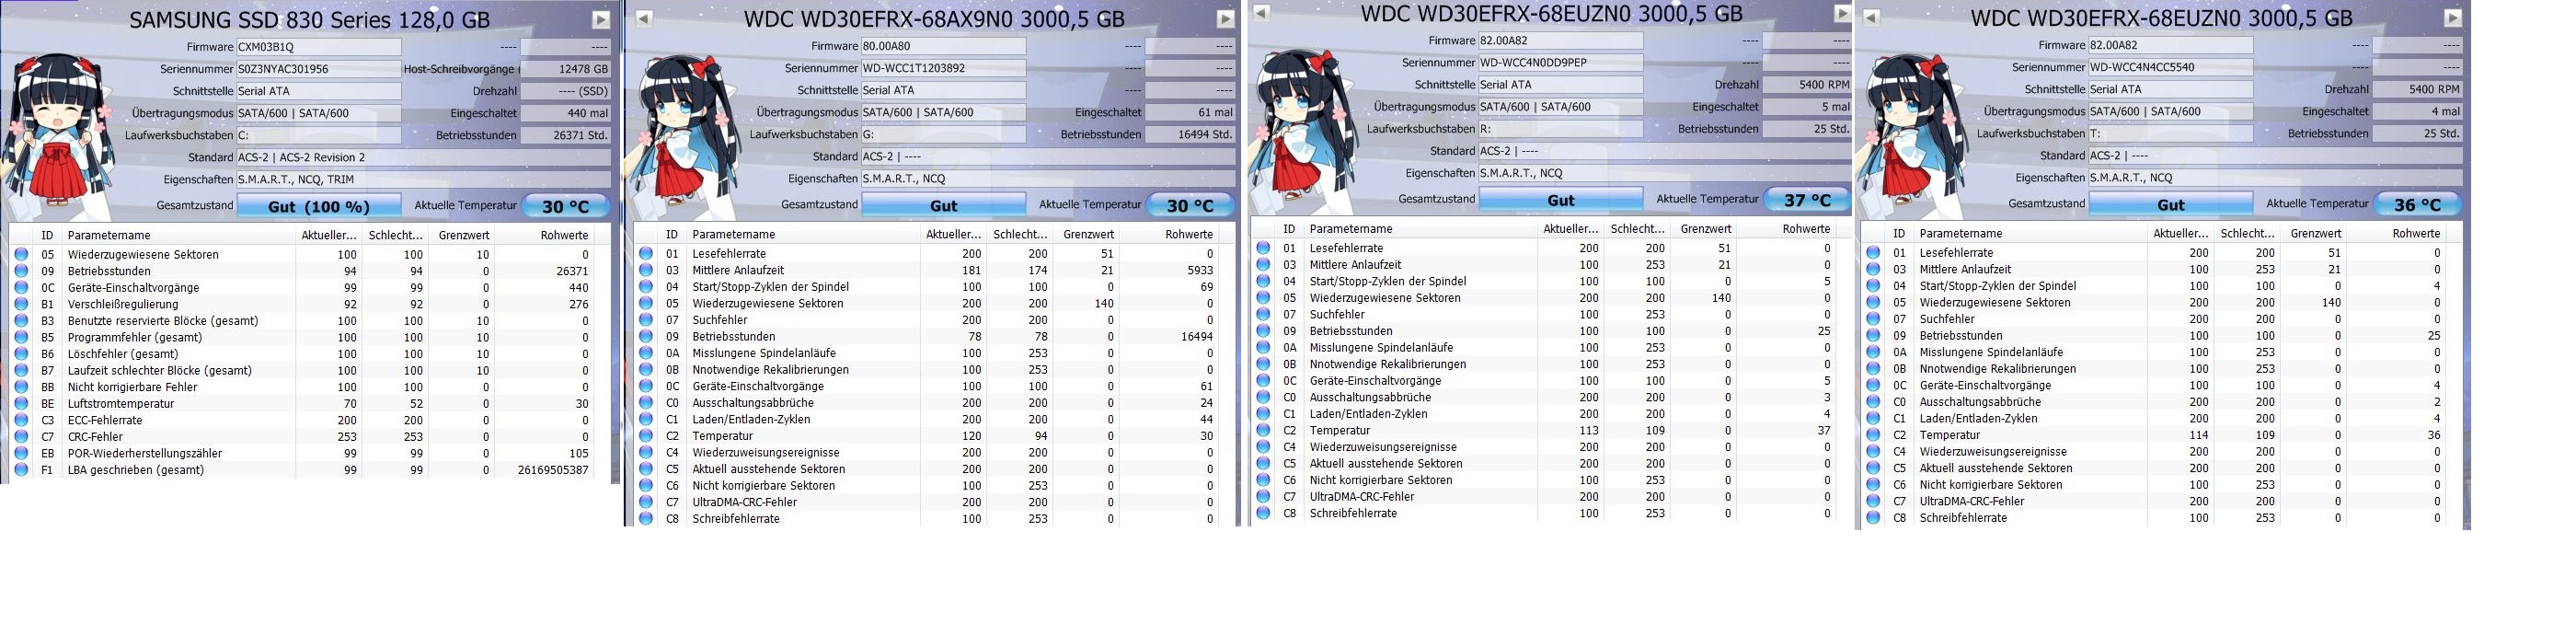Click previous-disk arrow in drive R: panel

coord(1261,13)
